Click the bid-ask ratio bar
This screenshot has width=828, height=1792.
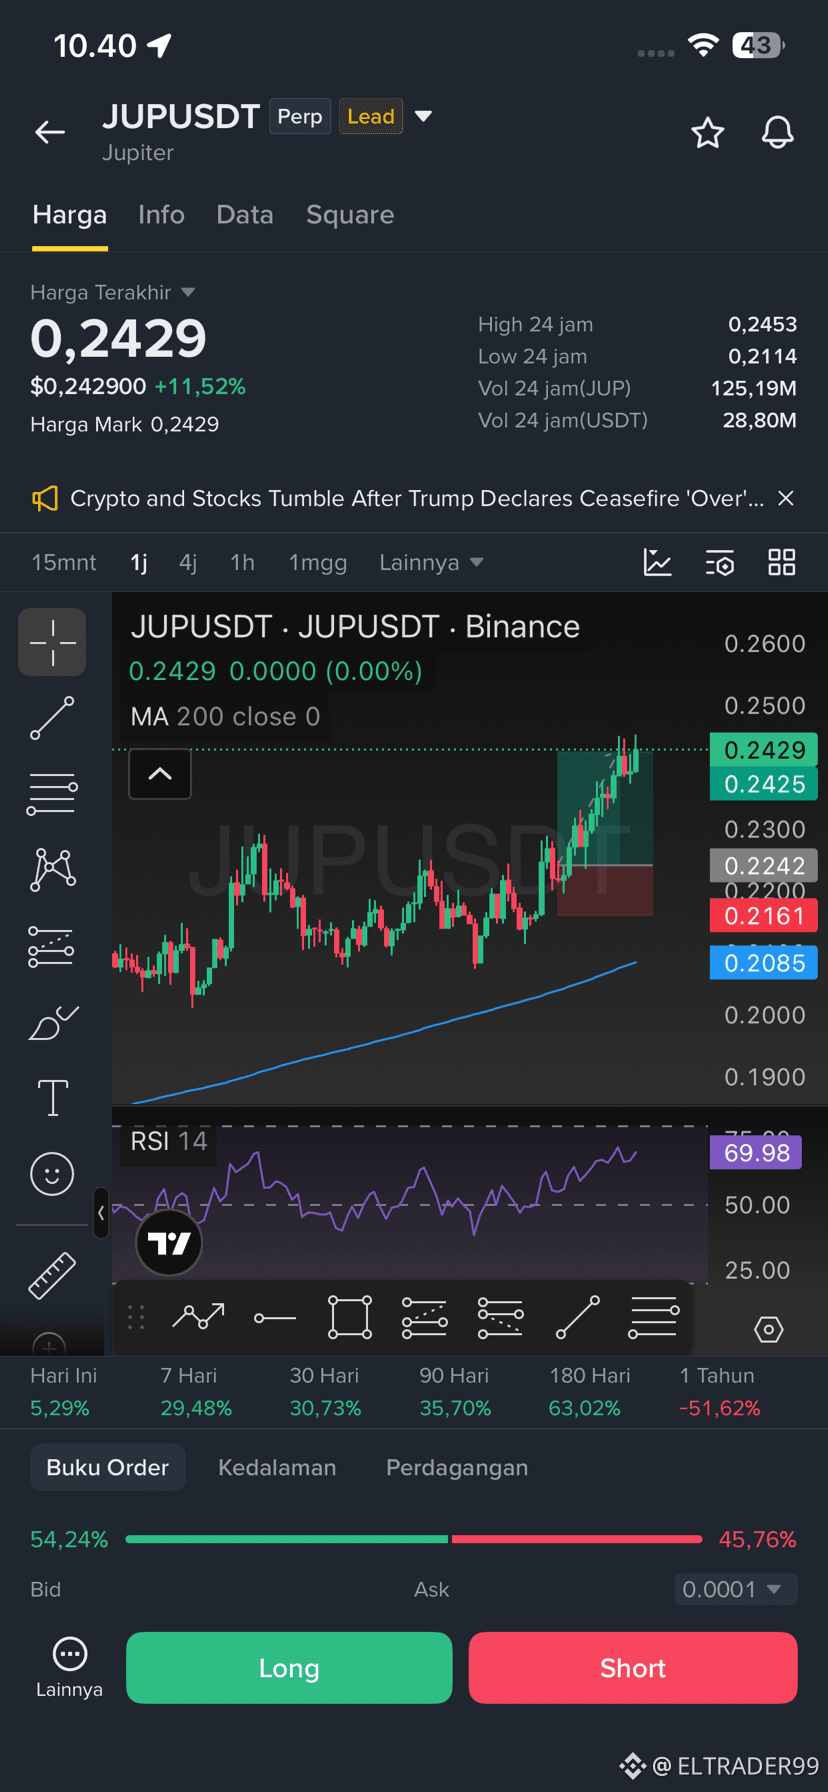pos(414,1539)
